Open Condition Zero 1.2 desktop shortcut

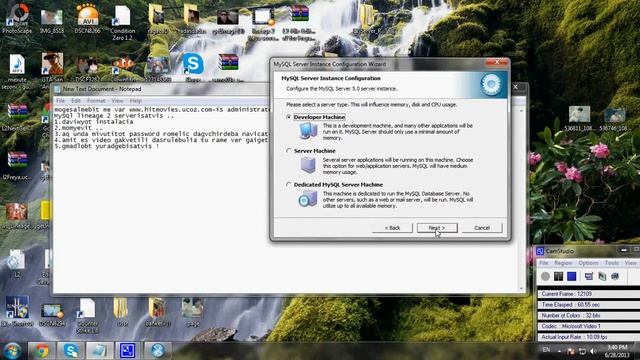coord(122,22)
